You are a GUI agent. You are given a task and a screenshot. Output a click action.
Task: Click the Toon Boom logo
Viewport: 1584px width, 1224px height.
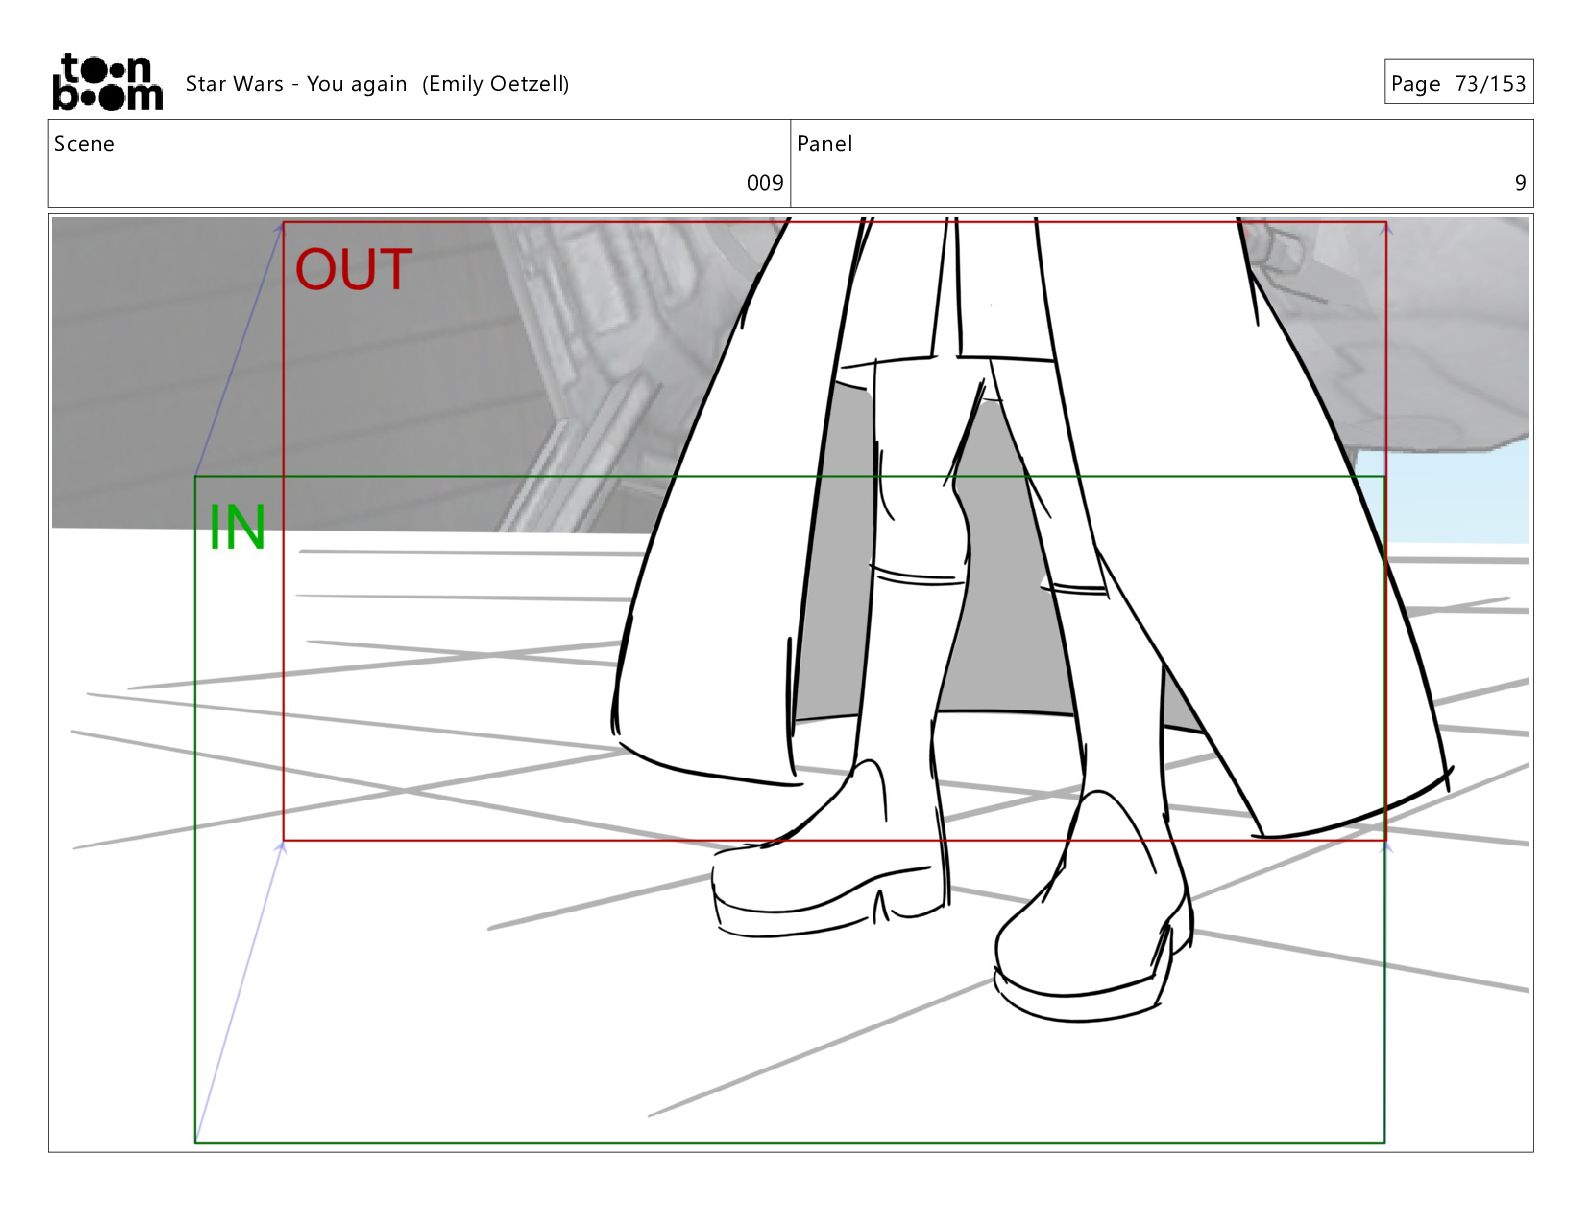pos(107,82)
